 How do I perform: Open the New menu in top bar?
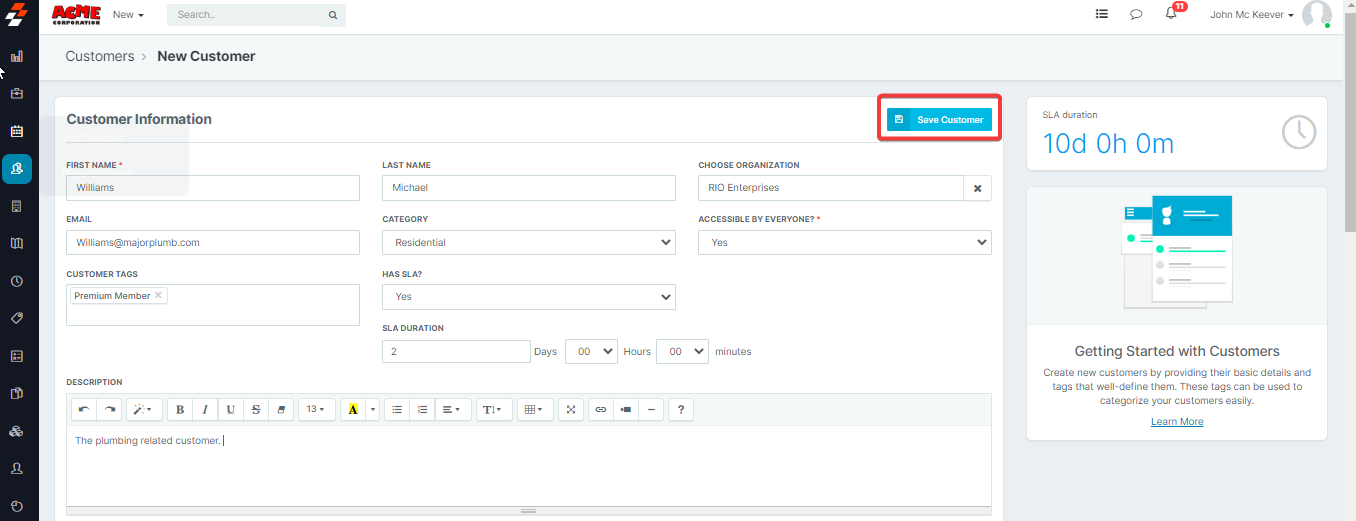(128, 15)
